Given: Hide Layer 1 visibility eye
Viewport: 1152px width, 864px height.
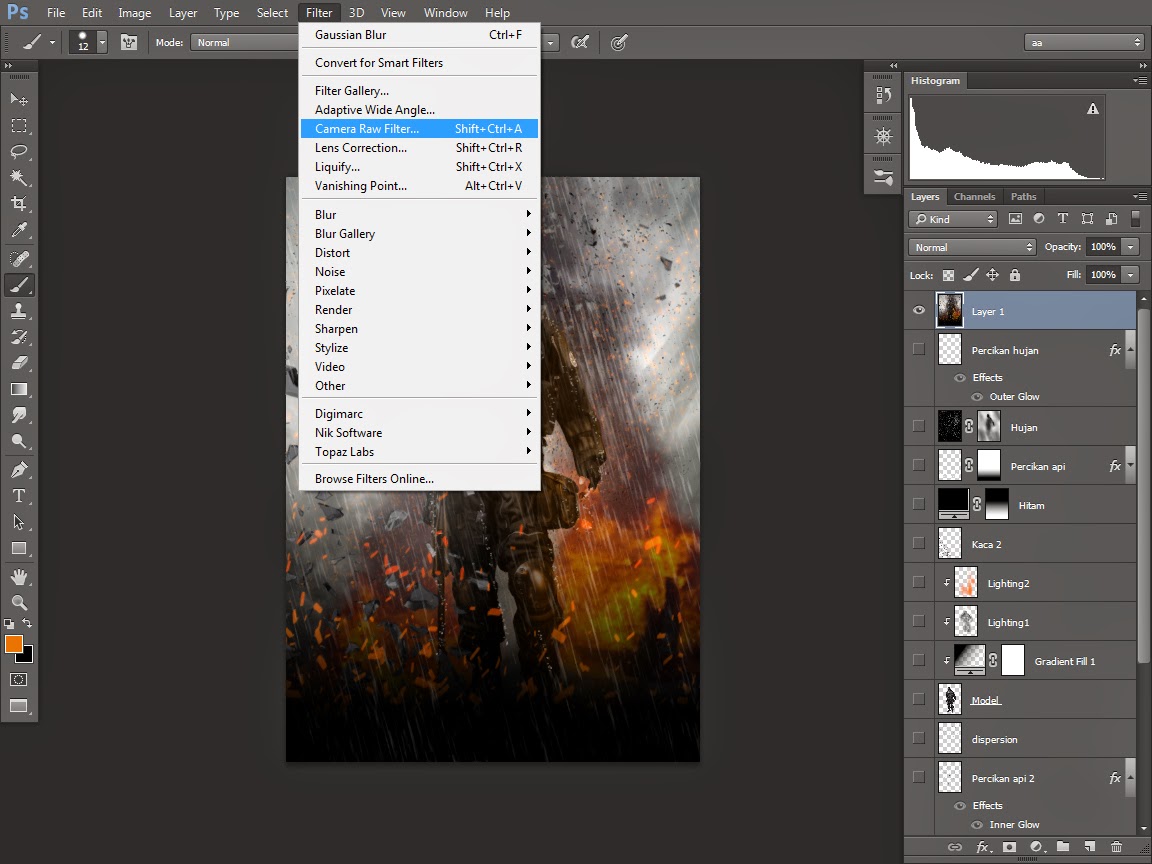Looking at the screenshot, I should 919,310.
